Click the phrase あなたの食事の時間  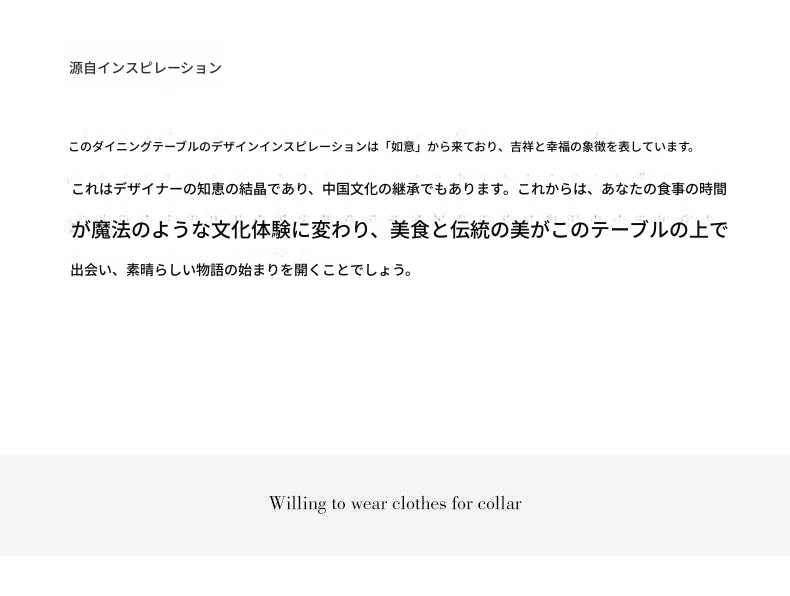point(664,189)
